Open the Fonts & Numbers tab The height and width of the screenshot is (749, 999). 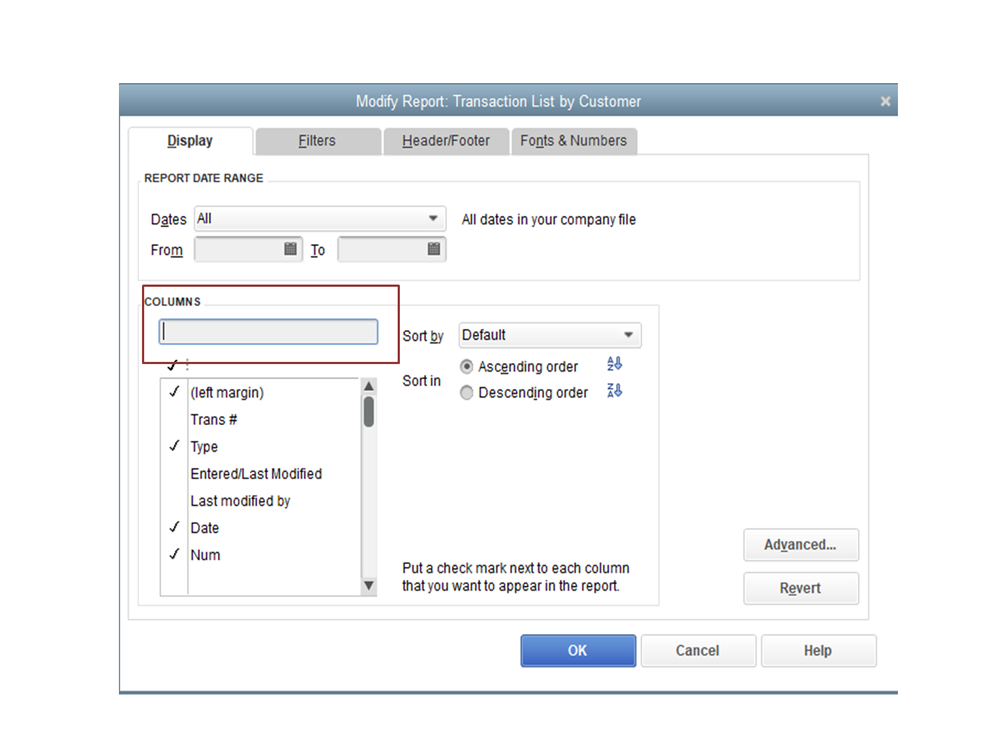click(x=573, y=141)
